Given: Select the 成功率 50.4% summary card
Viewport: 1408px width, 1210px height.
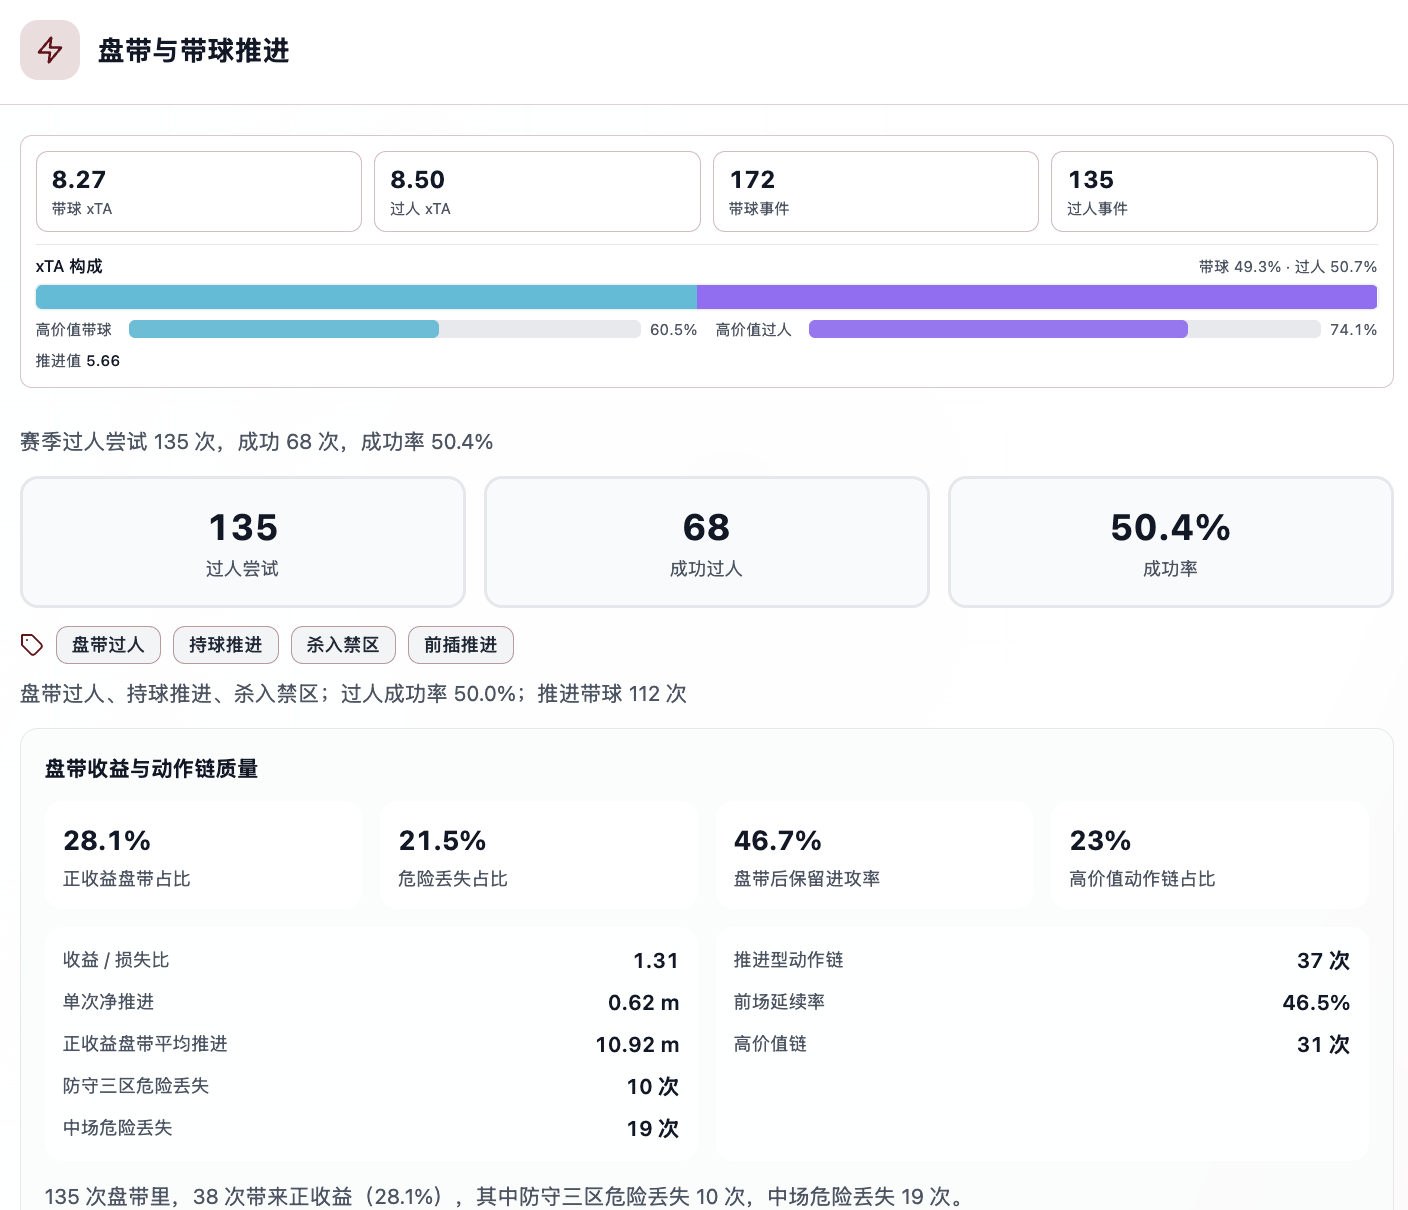Looking at the screenshot, I should click(1171, 542).
